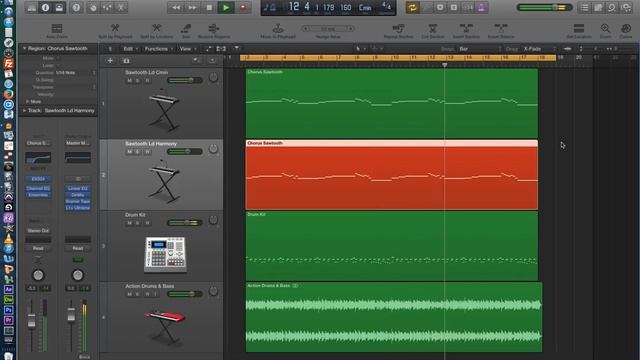Fast forward the playhead

(192, 7)
